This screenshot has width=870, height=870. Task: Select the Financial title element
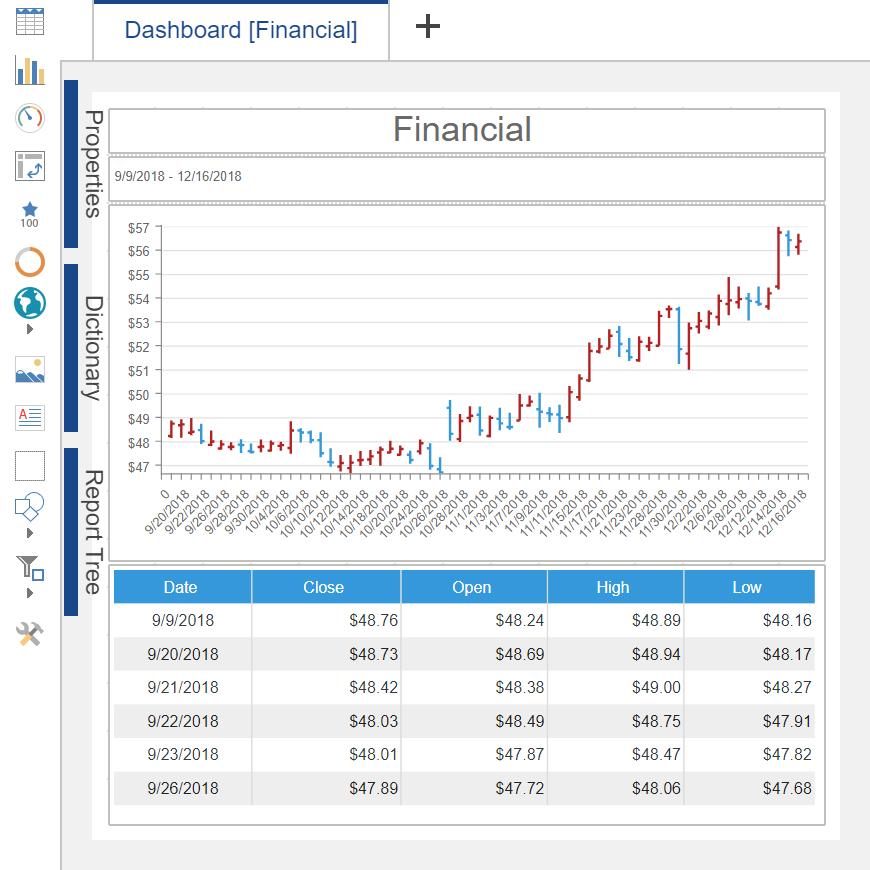(467, 130)
